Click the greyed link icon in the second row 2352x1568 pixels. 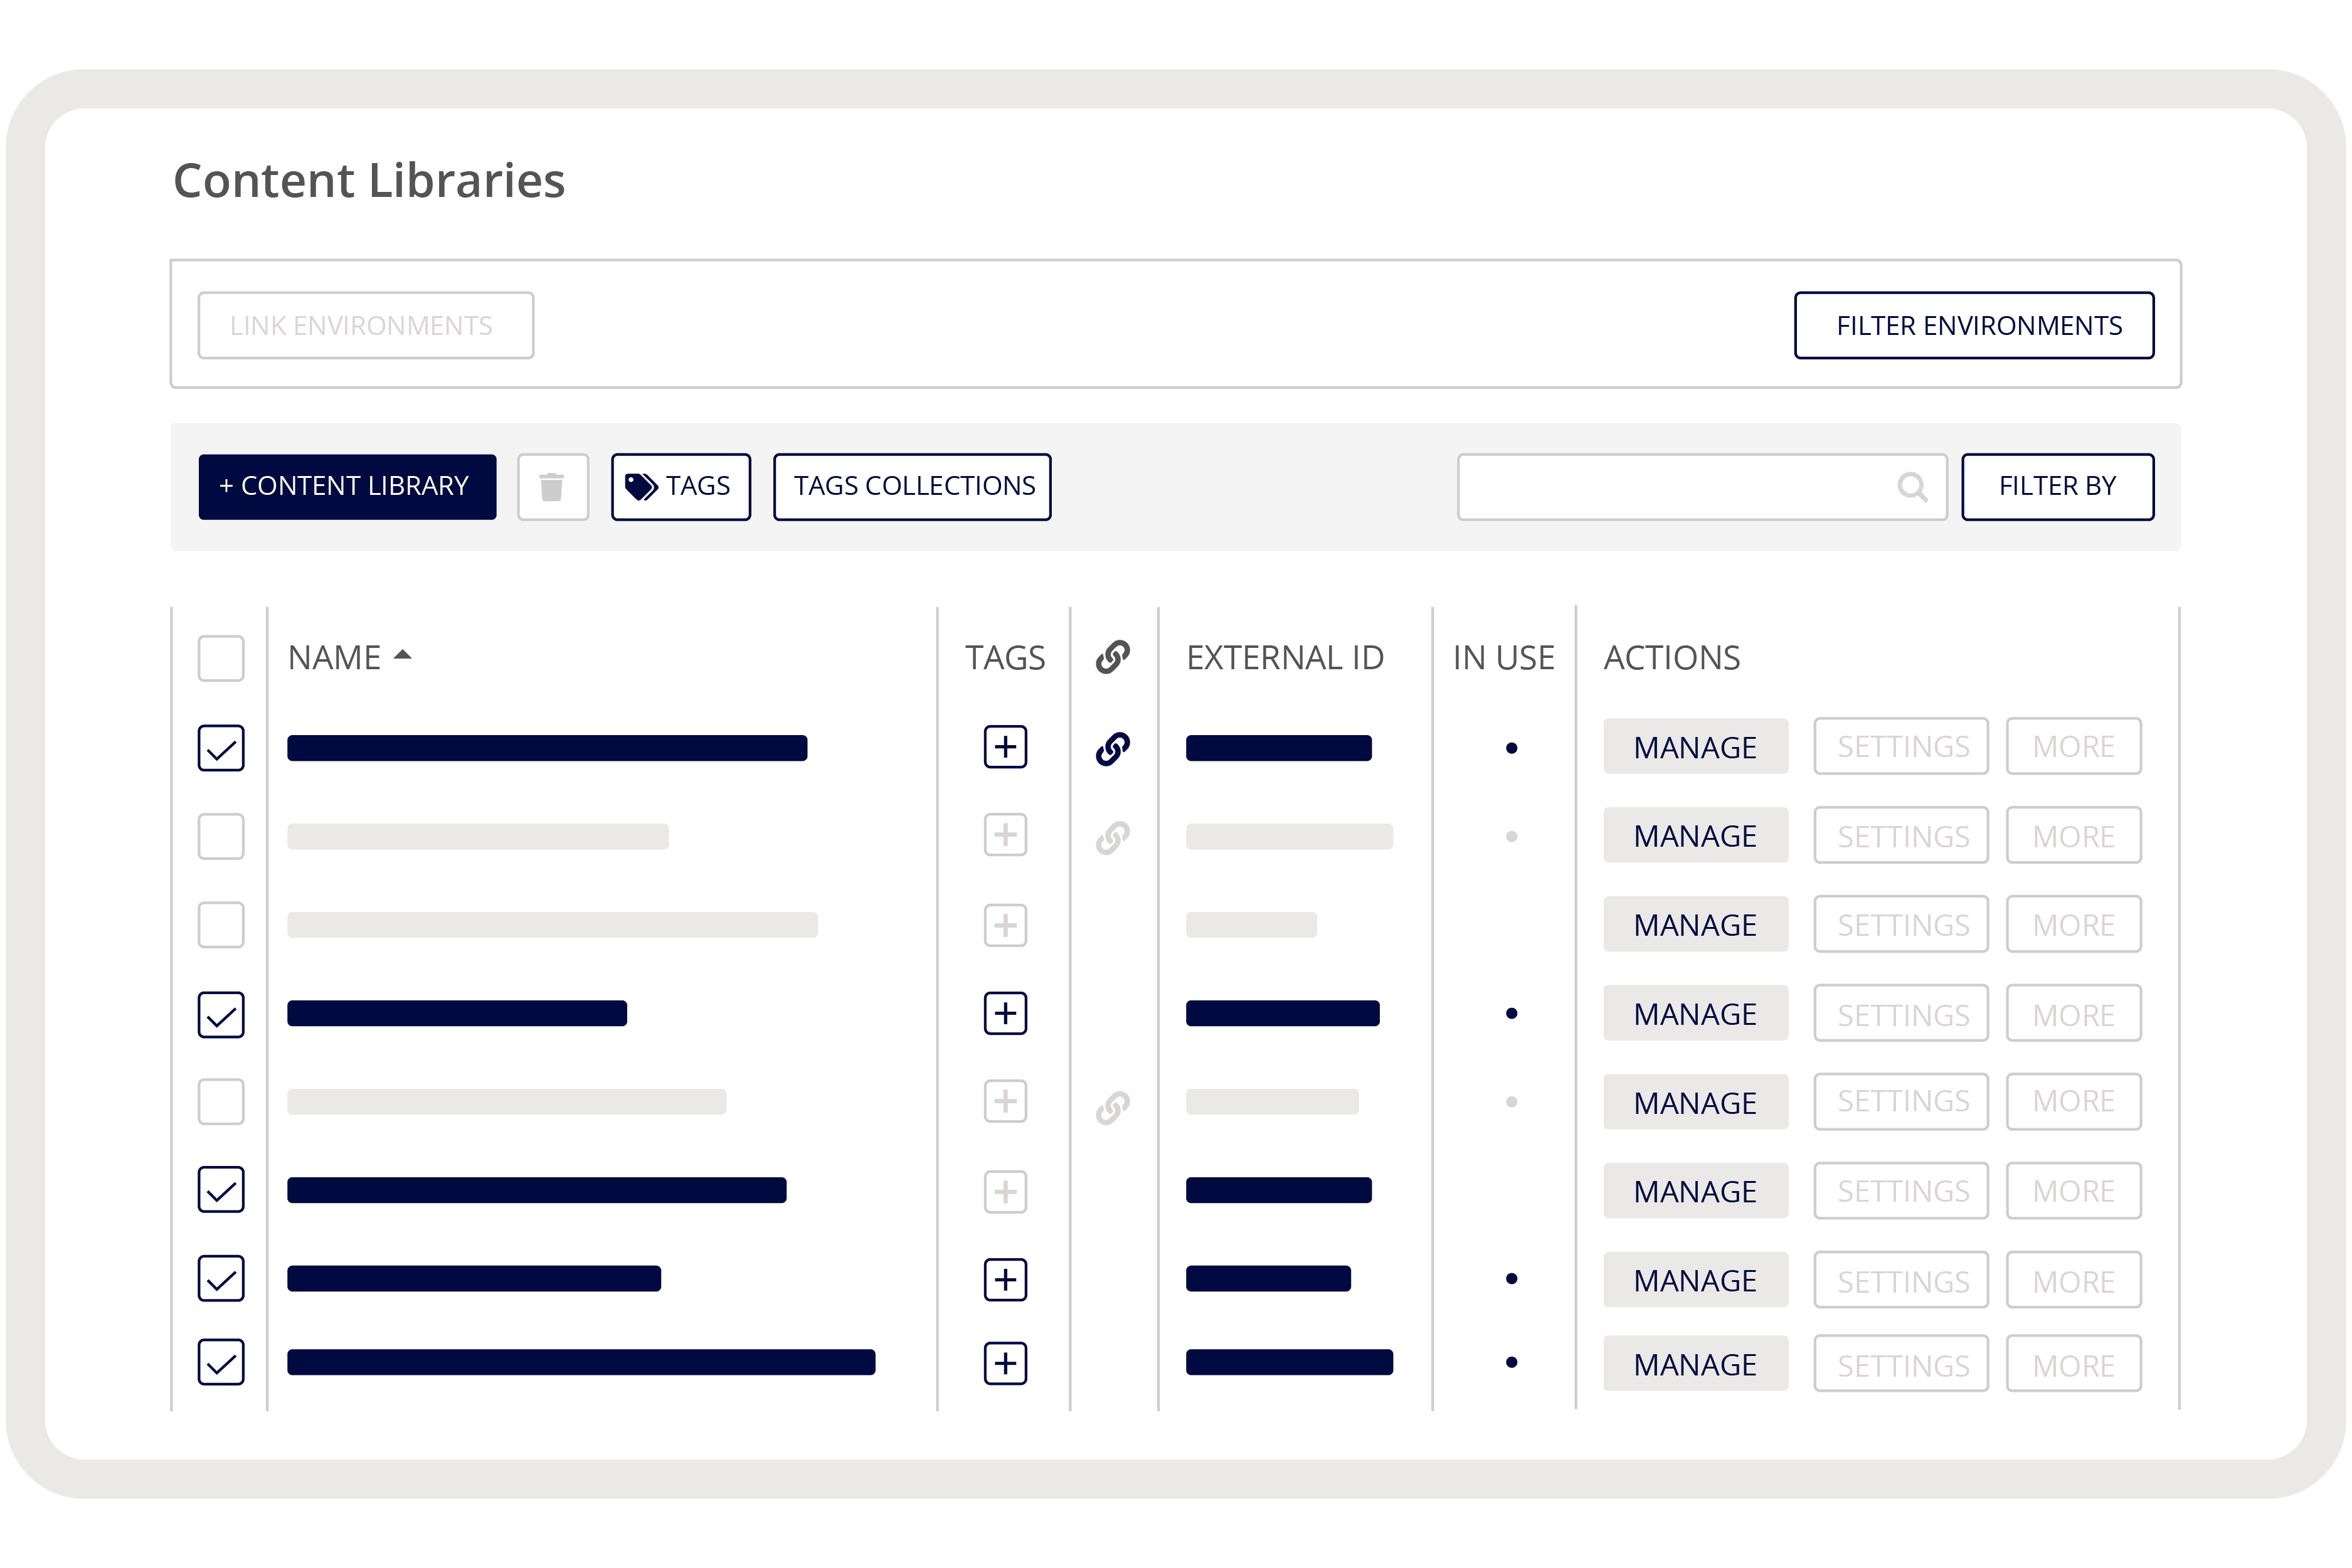[1112, 837]
